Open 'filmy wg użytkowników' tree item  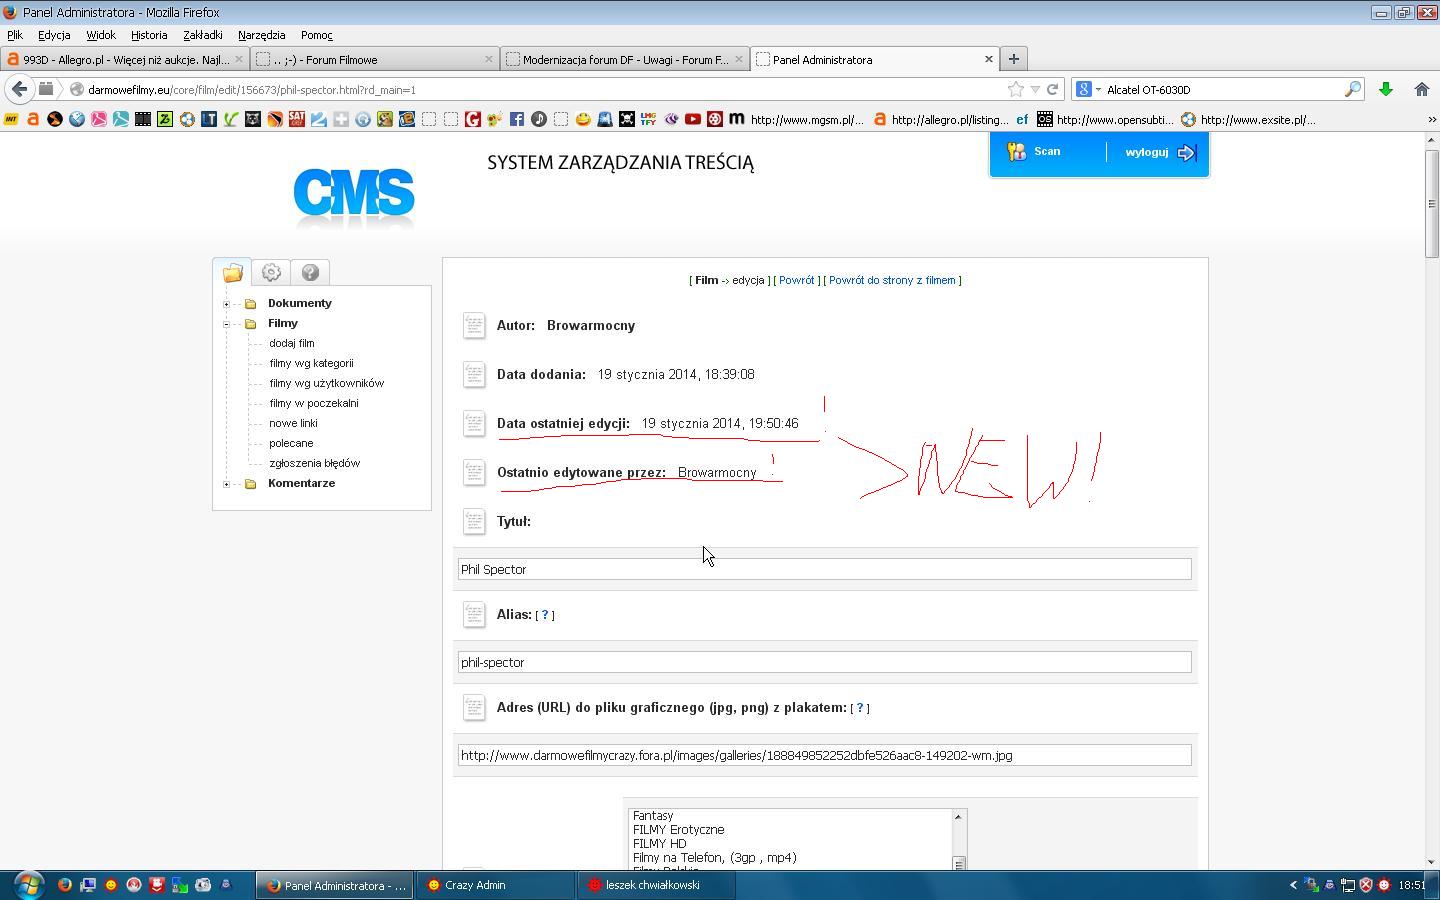pyautogui.click(x=326, y=383)
